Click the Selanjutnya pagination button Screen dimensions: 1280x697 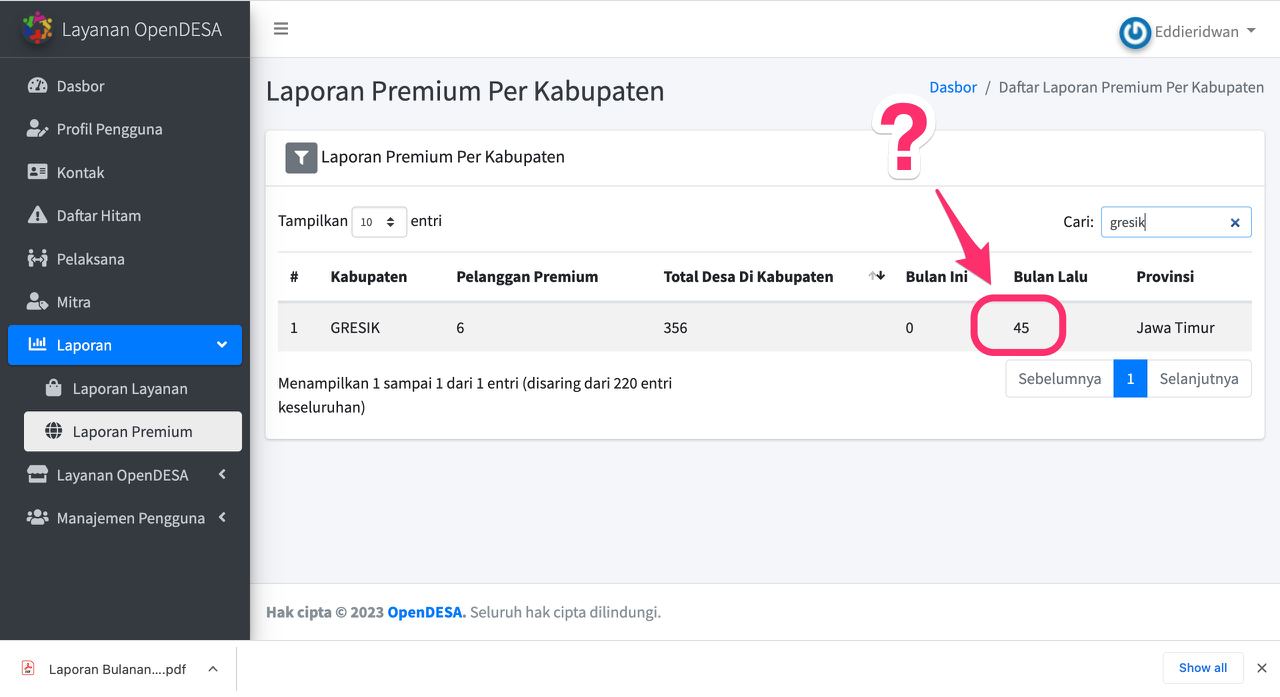tap(1199, 378)
